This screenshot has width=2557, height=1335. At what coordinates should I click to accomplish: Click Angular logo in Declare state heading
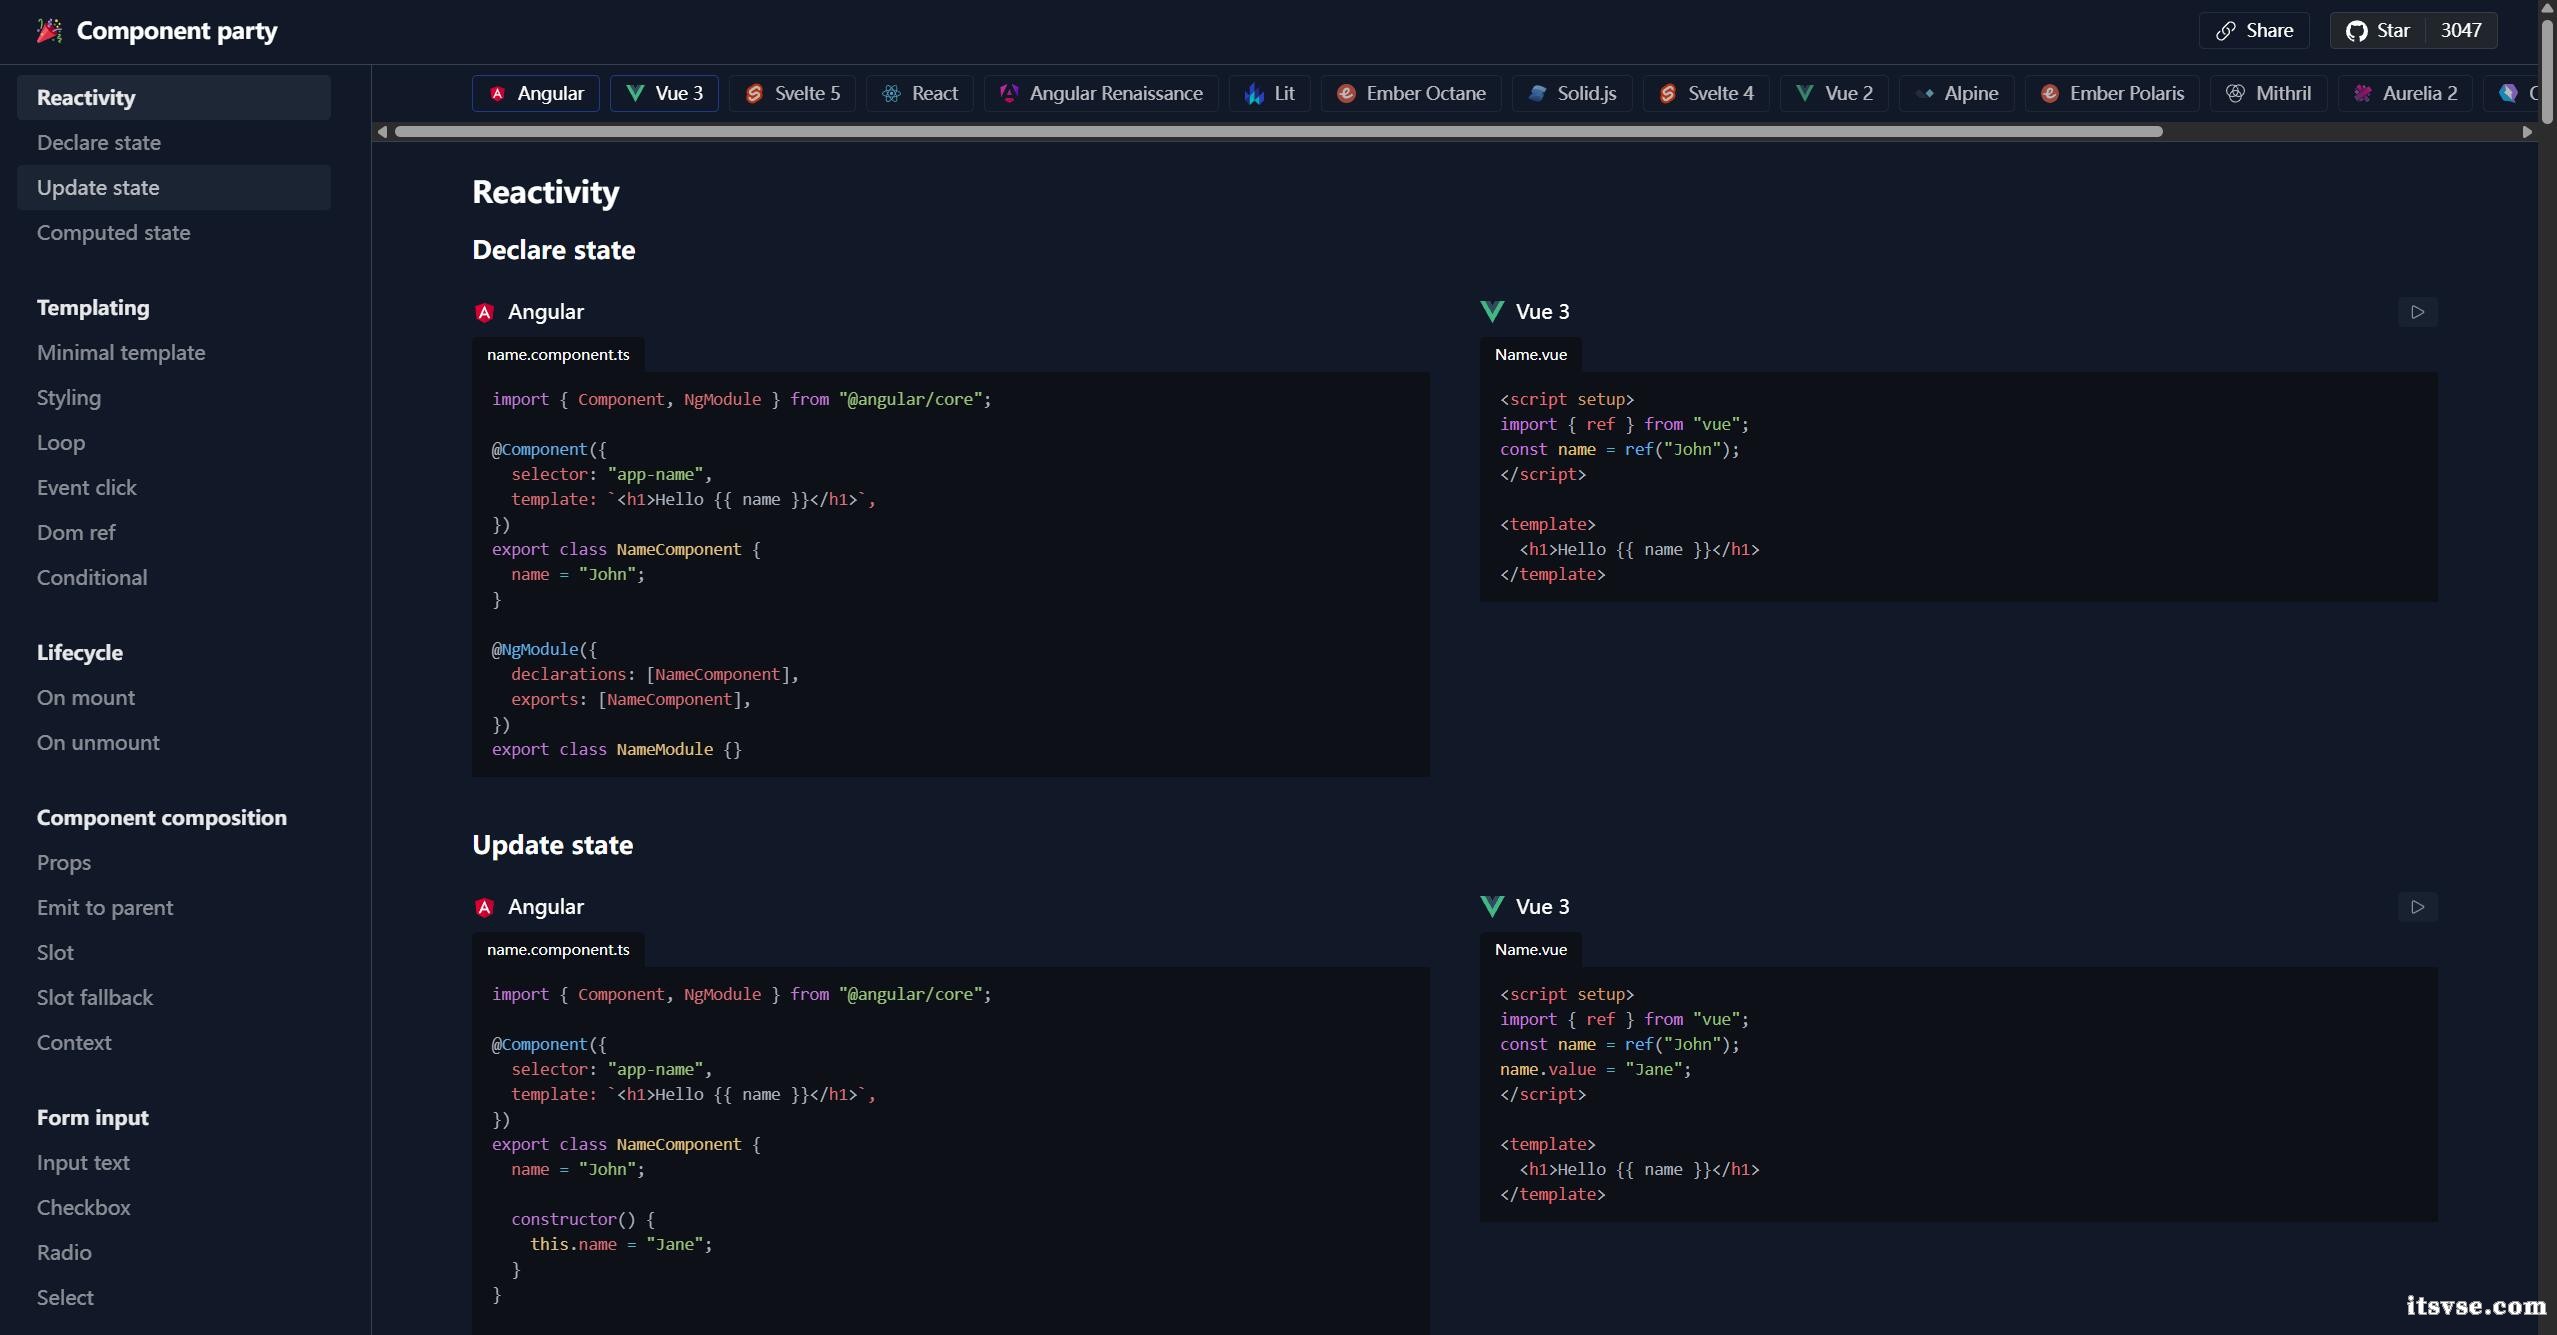coord(484,312)
